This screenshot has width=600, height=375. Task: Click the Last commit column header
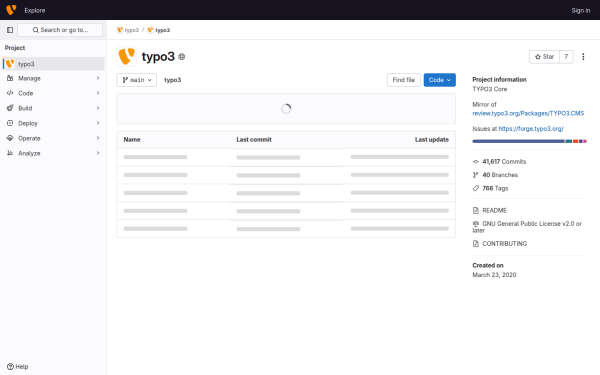[x=254, y=140]
